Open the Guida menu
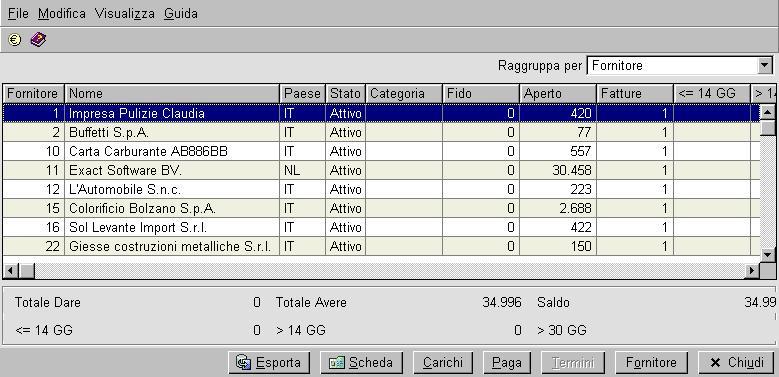 181,13
